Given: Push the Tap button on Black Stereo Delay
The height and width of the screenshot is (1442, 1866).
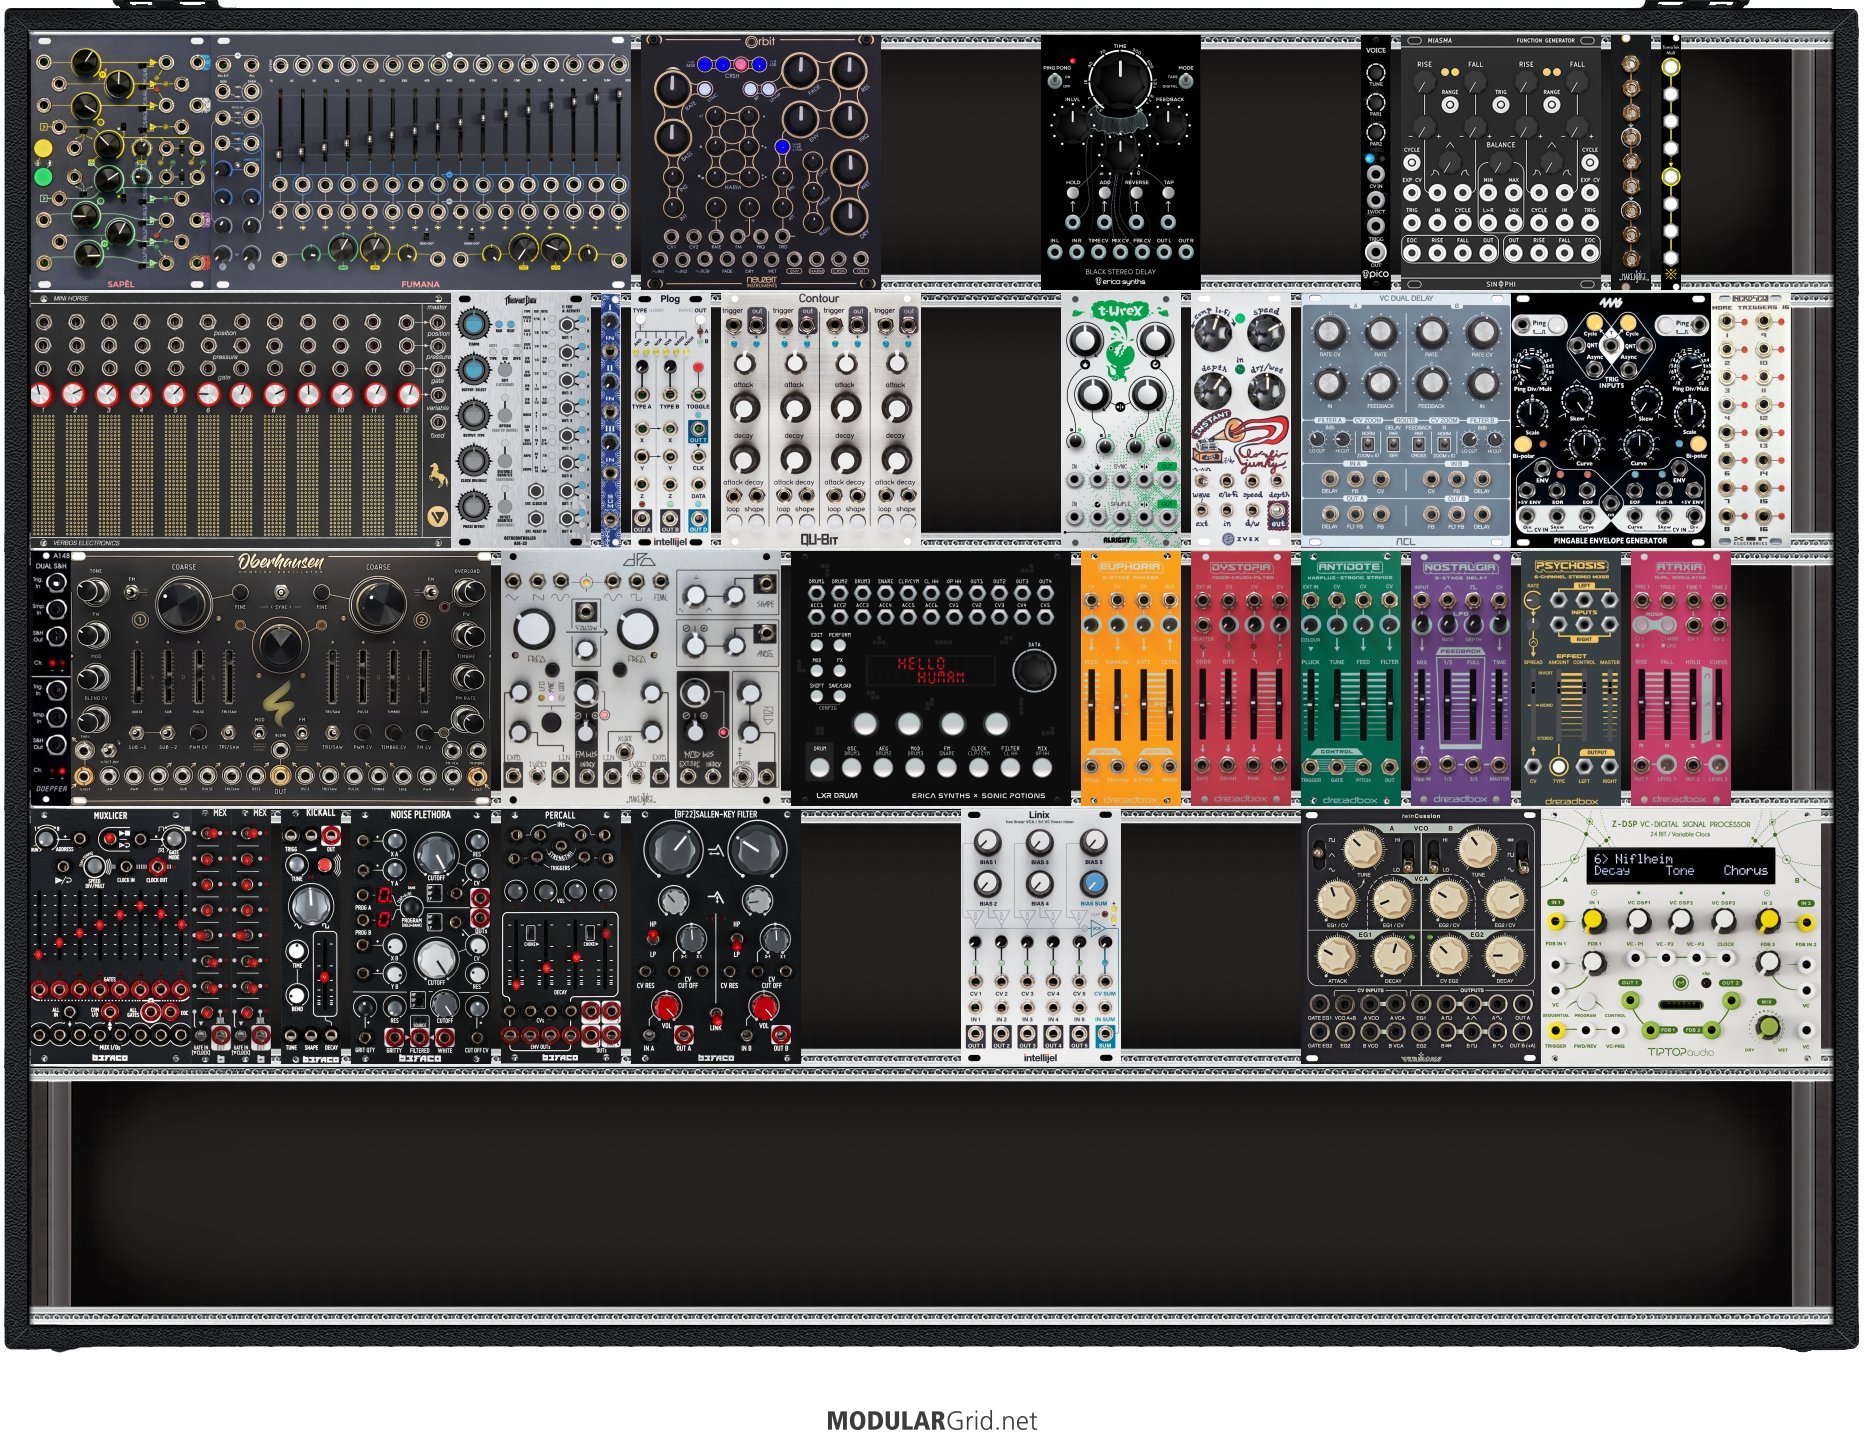Looking at the screenshot, I should (x=1168, y=195).
